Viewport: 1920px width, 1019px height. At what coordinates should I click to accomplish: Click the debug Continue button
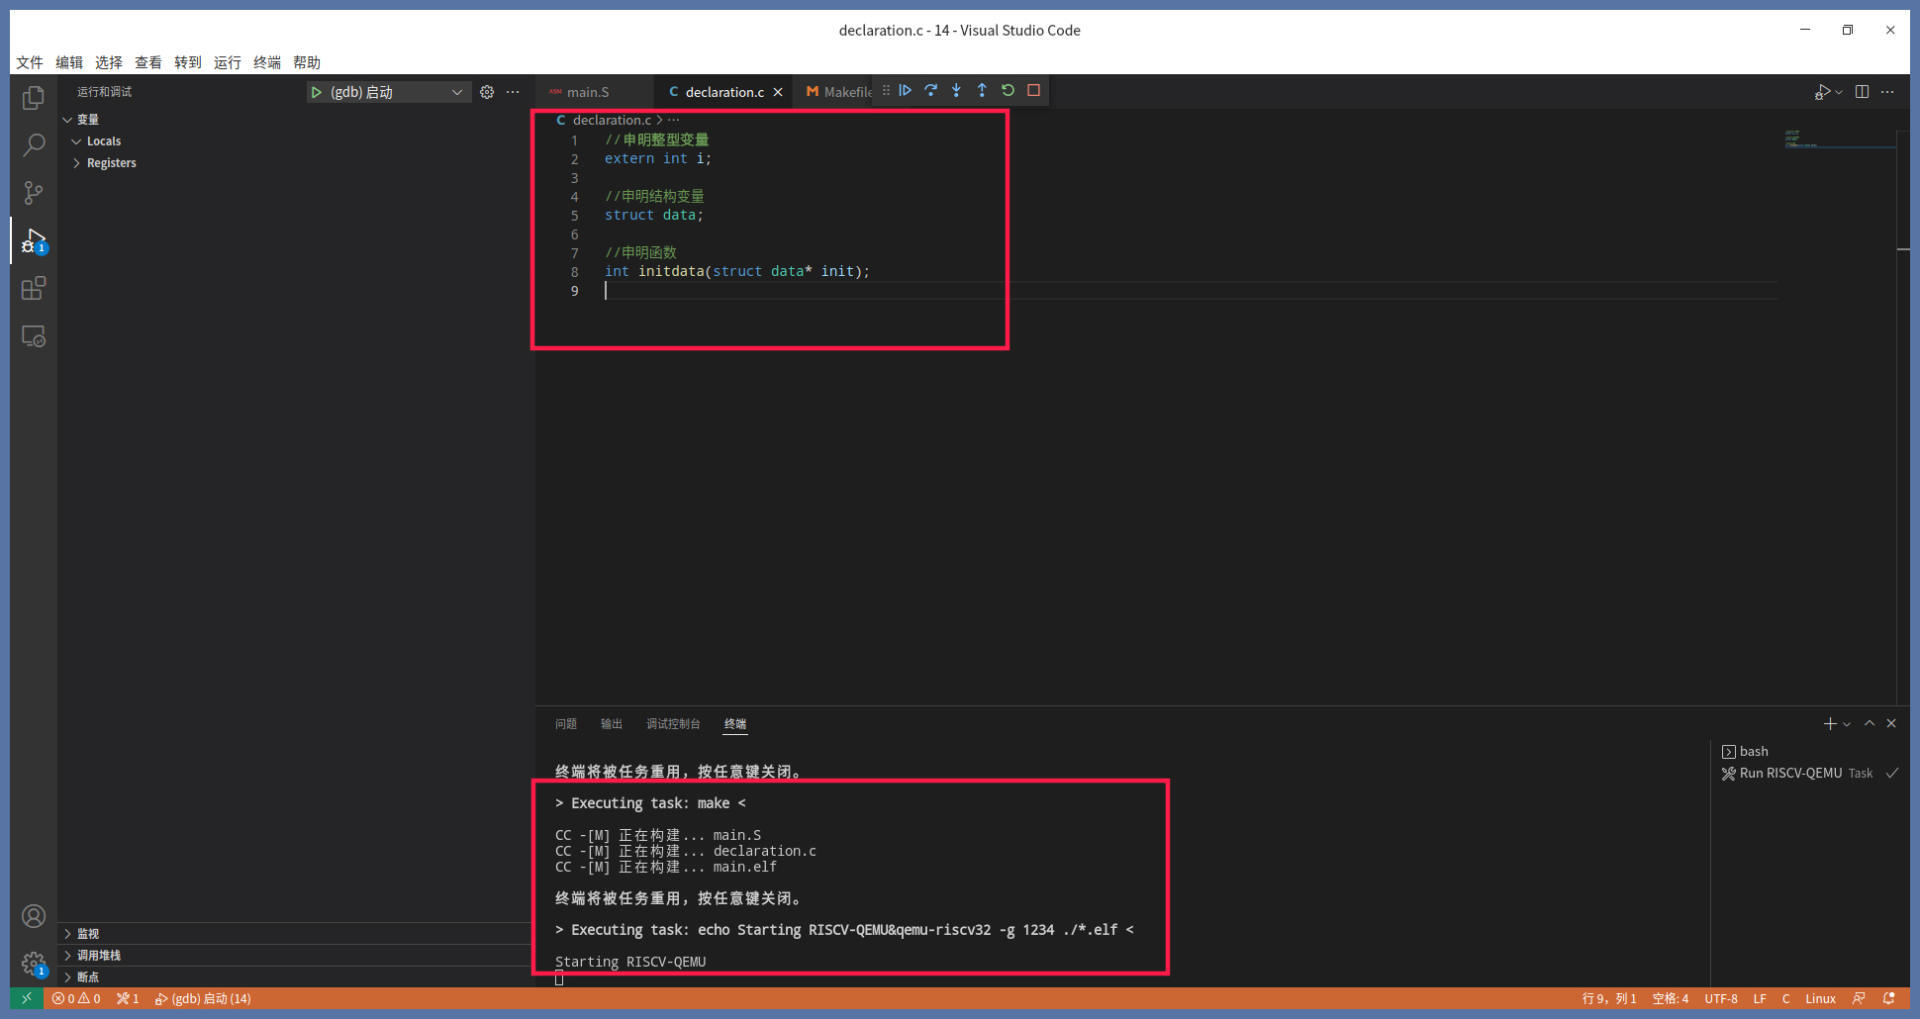pos(905,91)
